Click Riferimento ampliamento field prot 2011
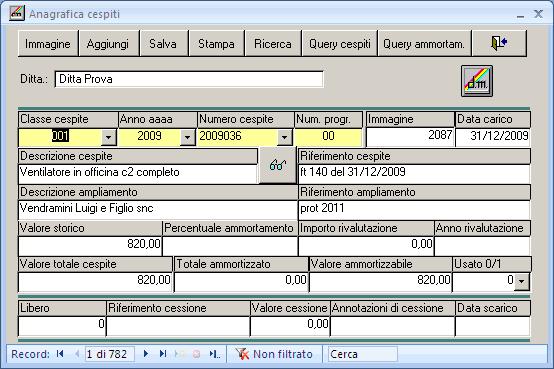554x369 pixels. (x=414, y=210)
